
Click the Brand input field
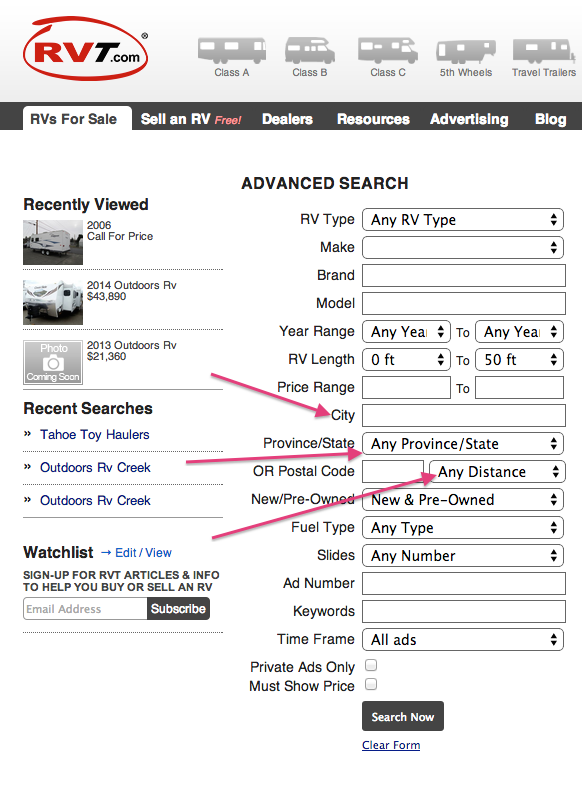[x=464, y=276]
